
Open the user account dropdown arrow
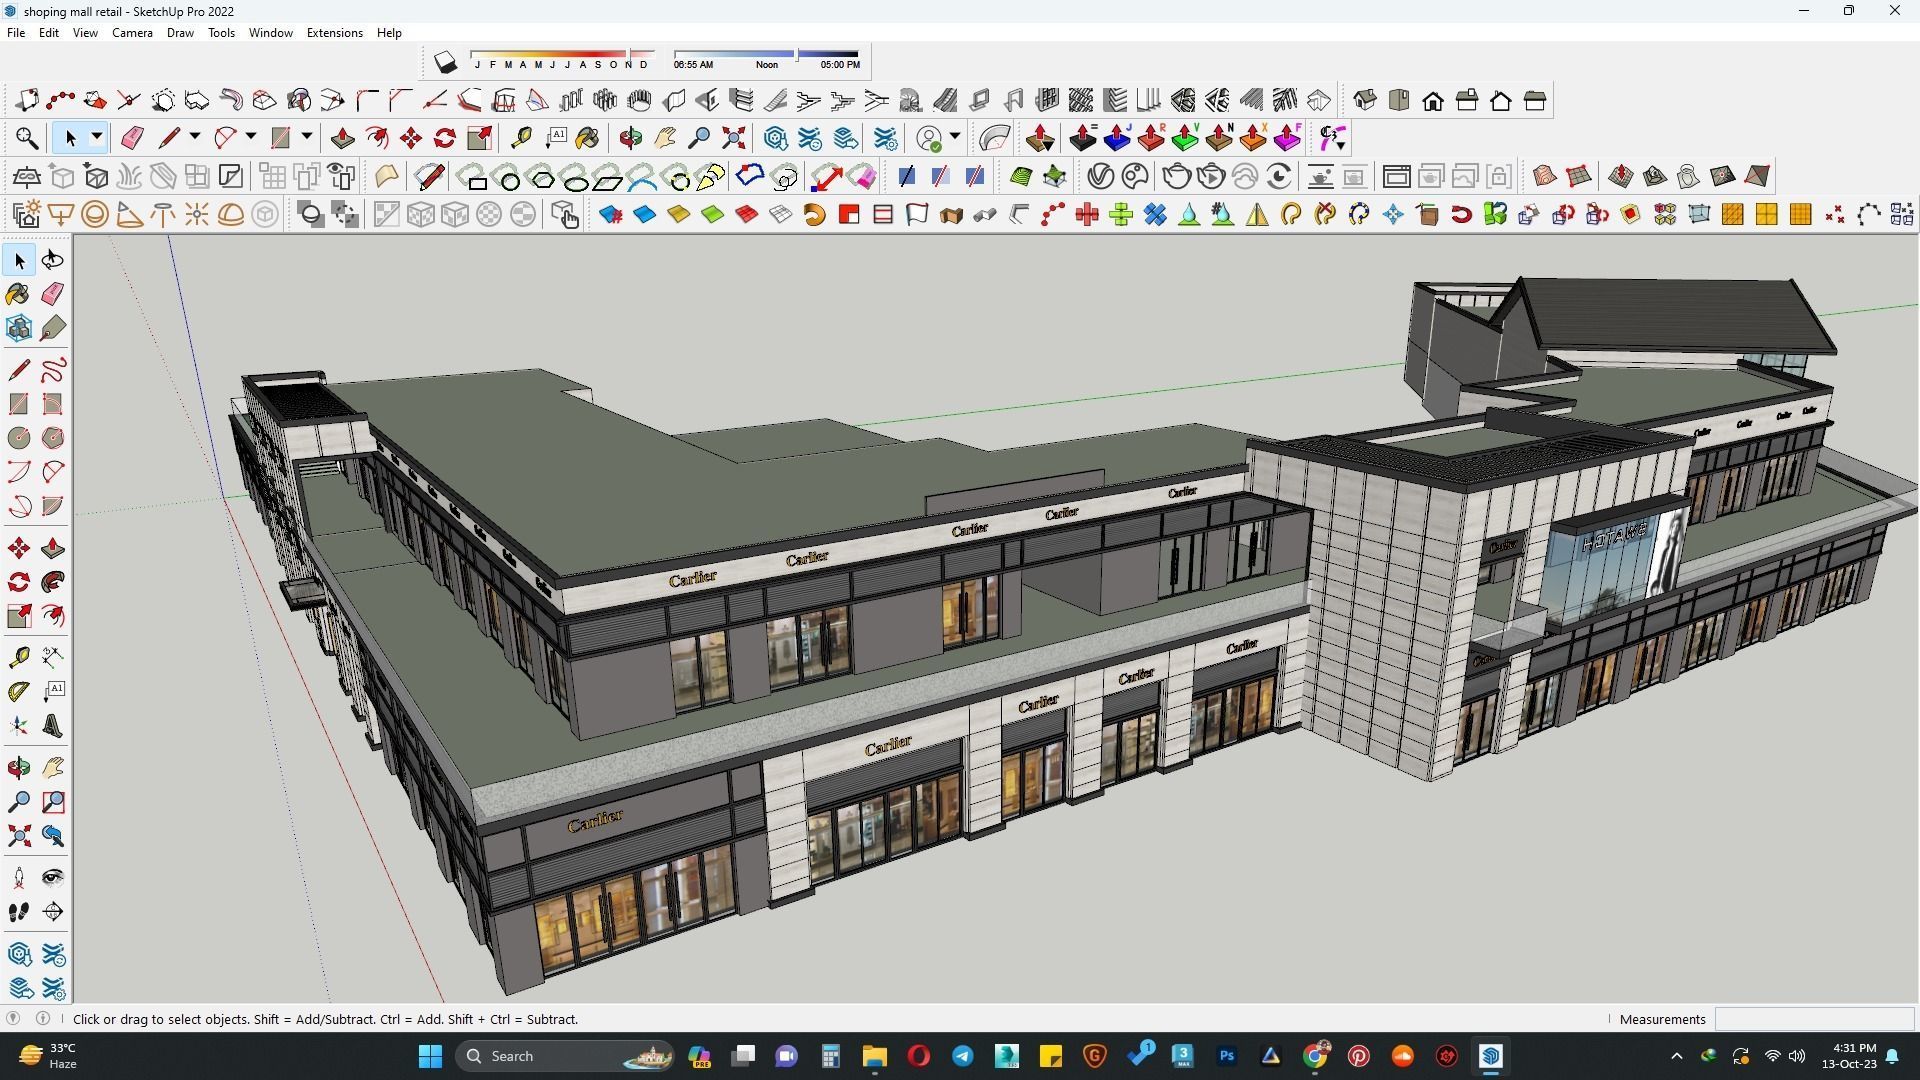(956, 137)
